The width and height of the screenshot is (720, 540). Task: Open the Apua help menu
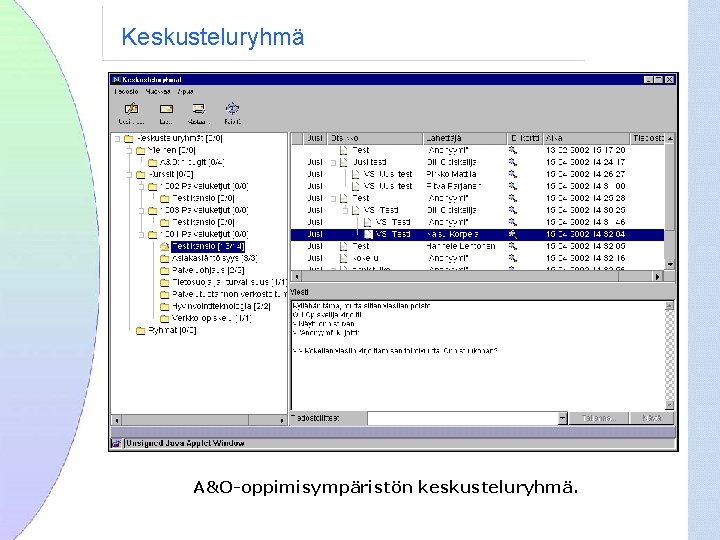point(186,91)
